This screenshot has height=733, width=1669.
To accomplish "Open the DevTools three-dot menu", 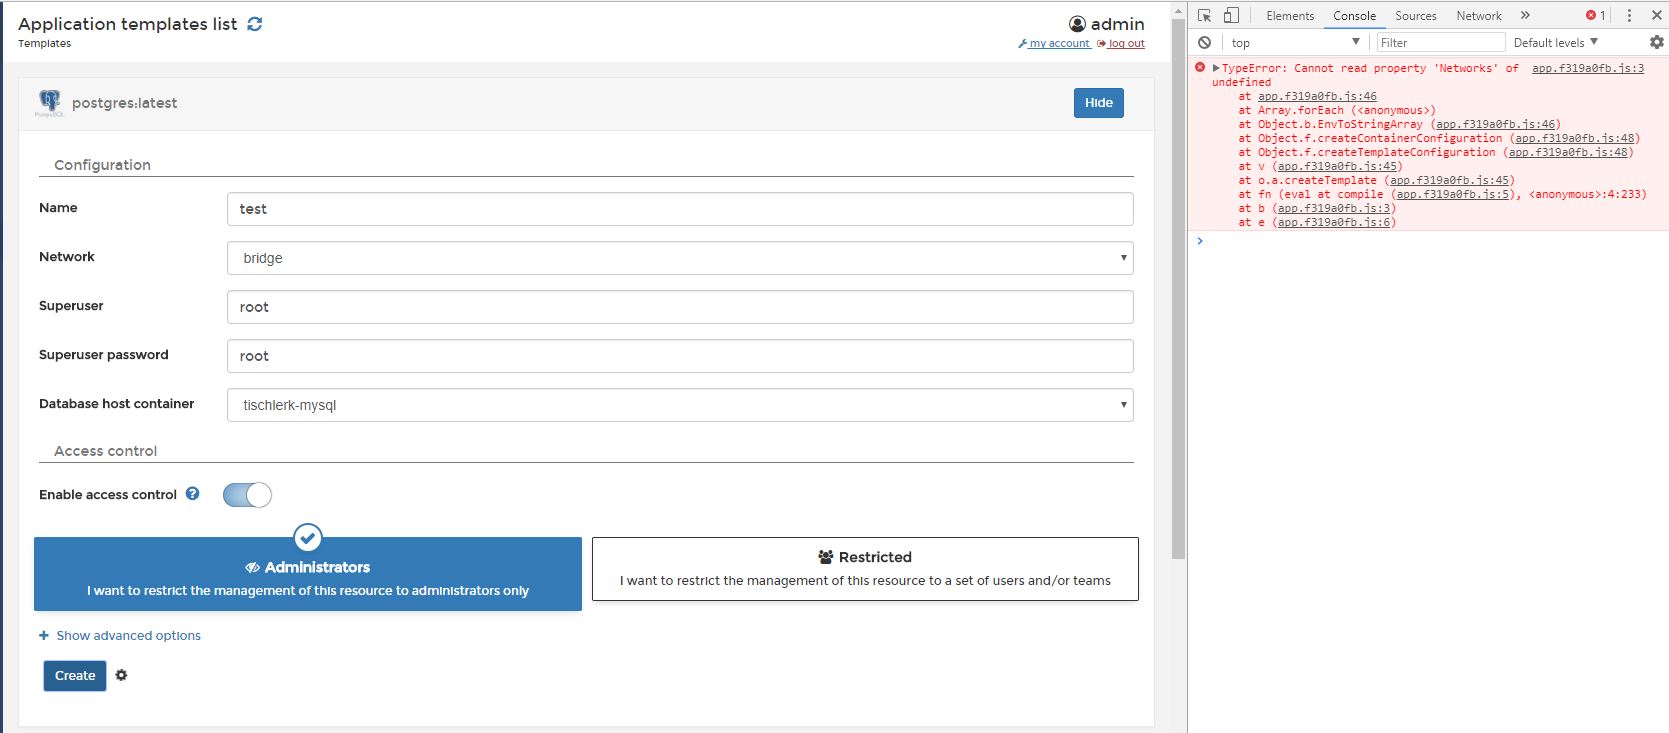I will pyautogui.click(x=1629, y=15).
